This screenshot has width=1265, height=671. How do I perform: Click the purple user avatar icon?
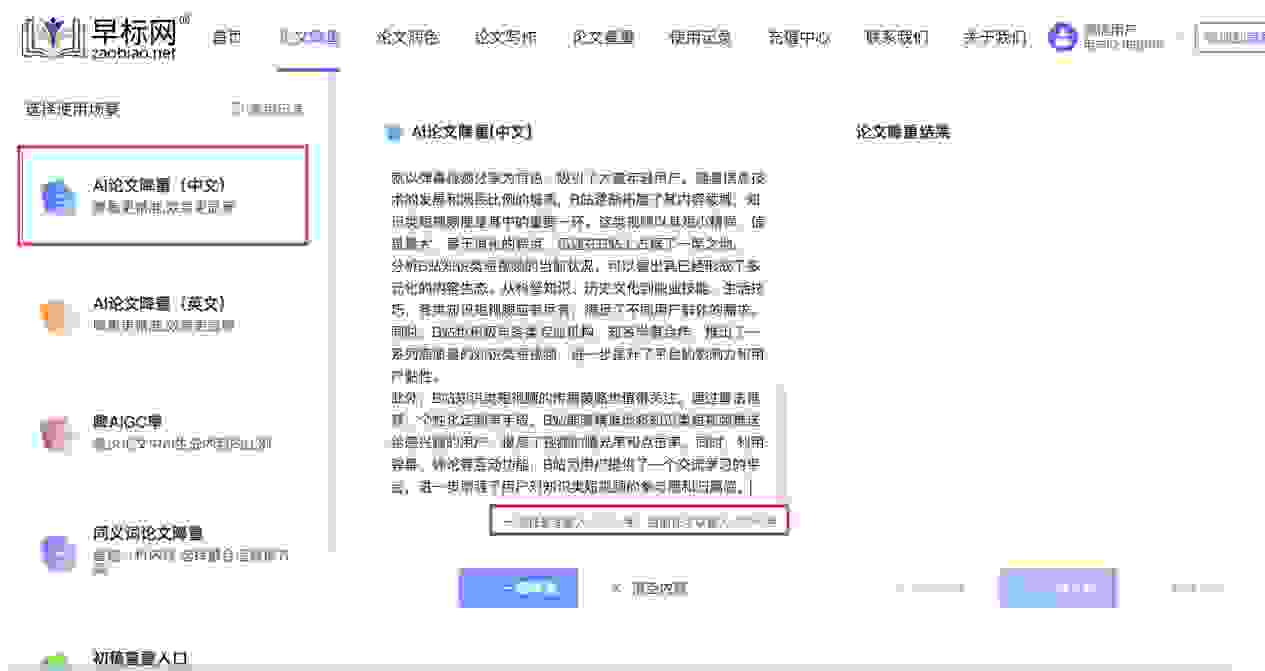[1062, 37]
